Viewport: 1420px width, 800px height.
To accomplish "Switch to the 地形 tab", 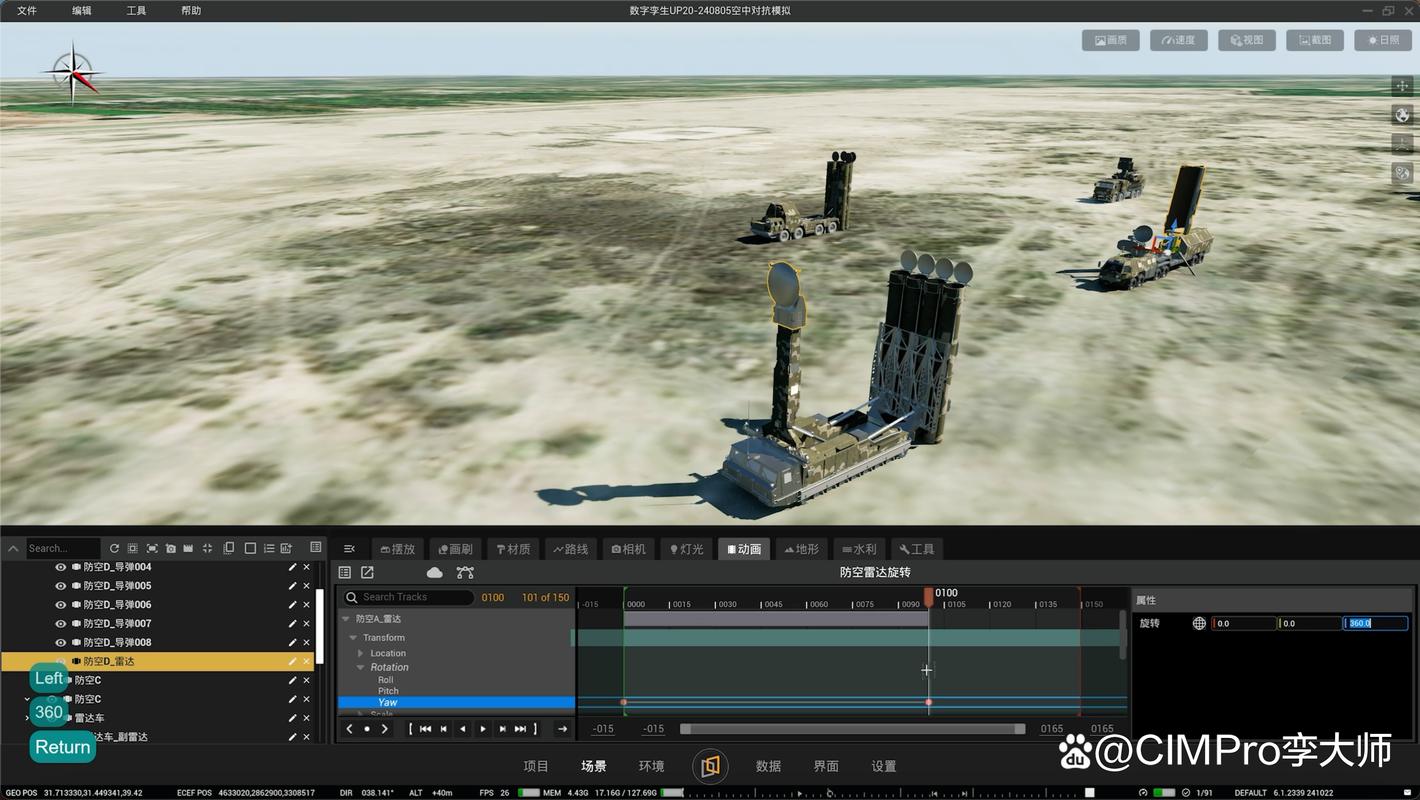I will tap(802, 549).
